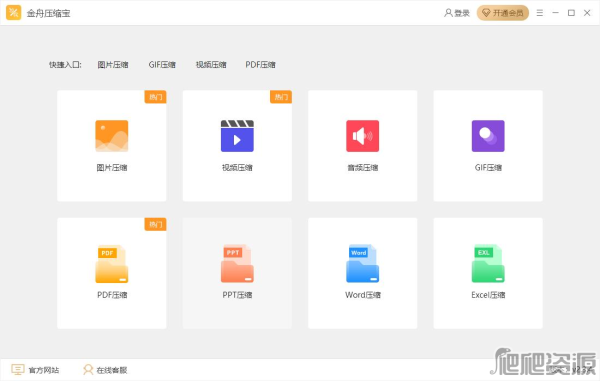Open the Excel压缩 green folder icon
Viewport: 600px width, 381px height.
tap(488, 264)
